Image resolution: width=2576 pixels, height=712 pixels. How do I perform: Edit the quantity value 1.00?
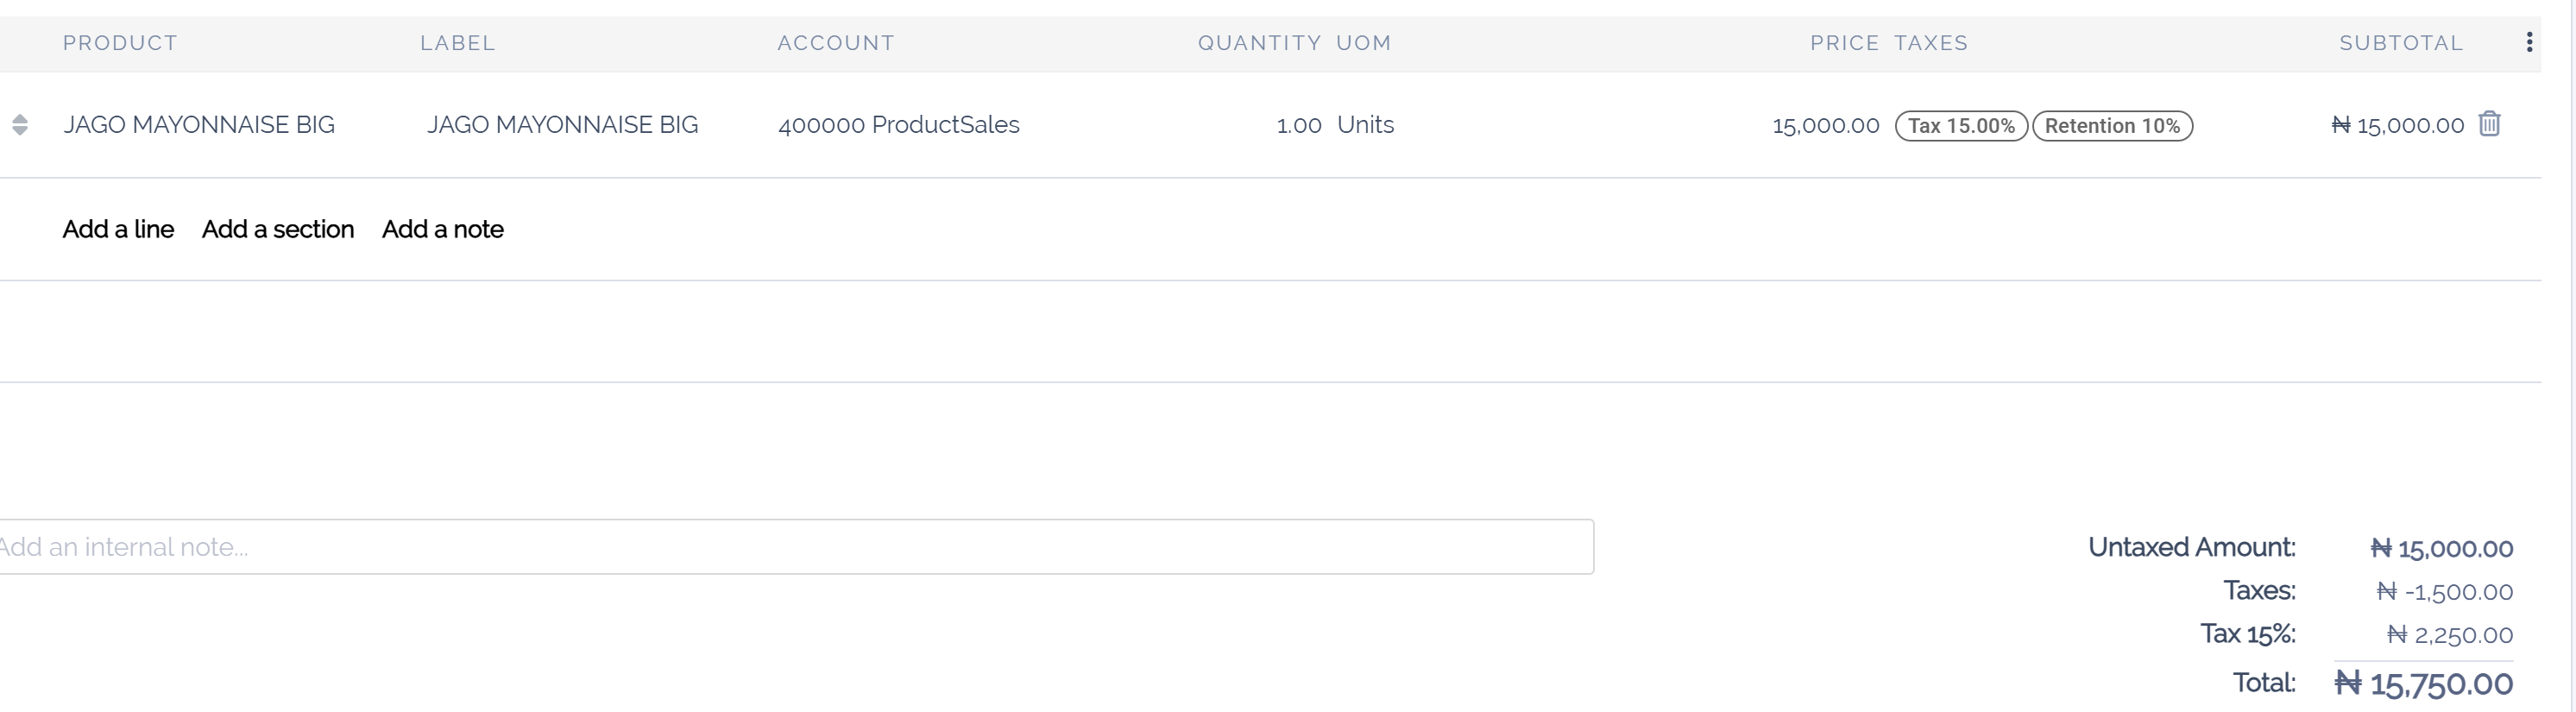click(1298, 125)
